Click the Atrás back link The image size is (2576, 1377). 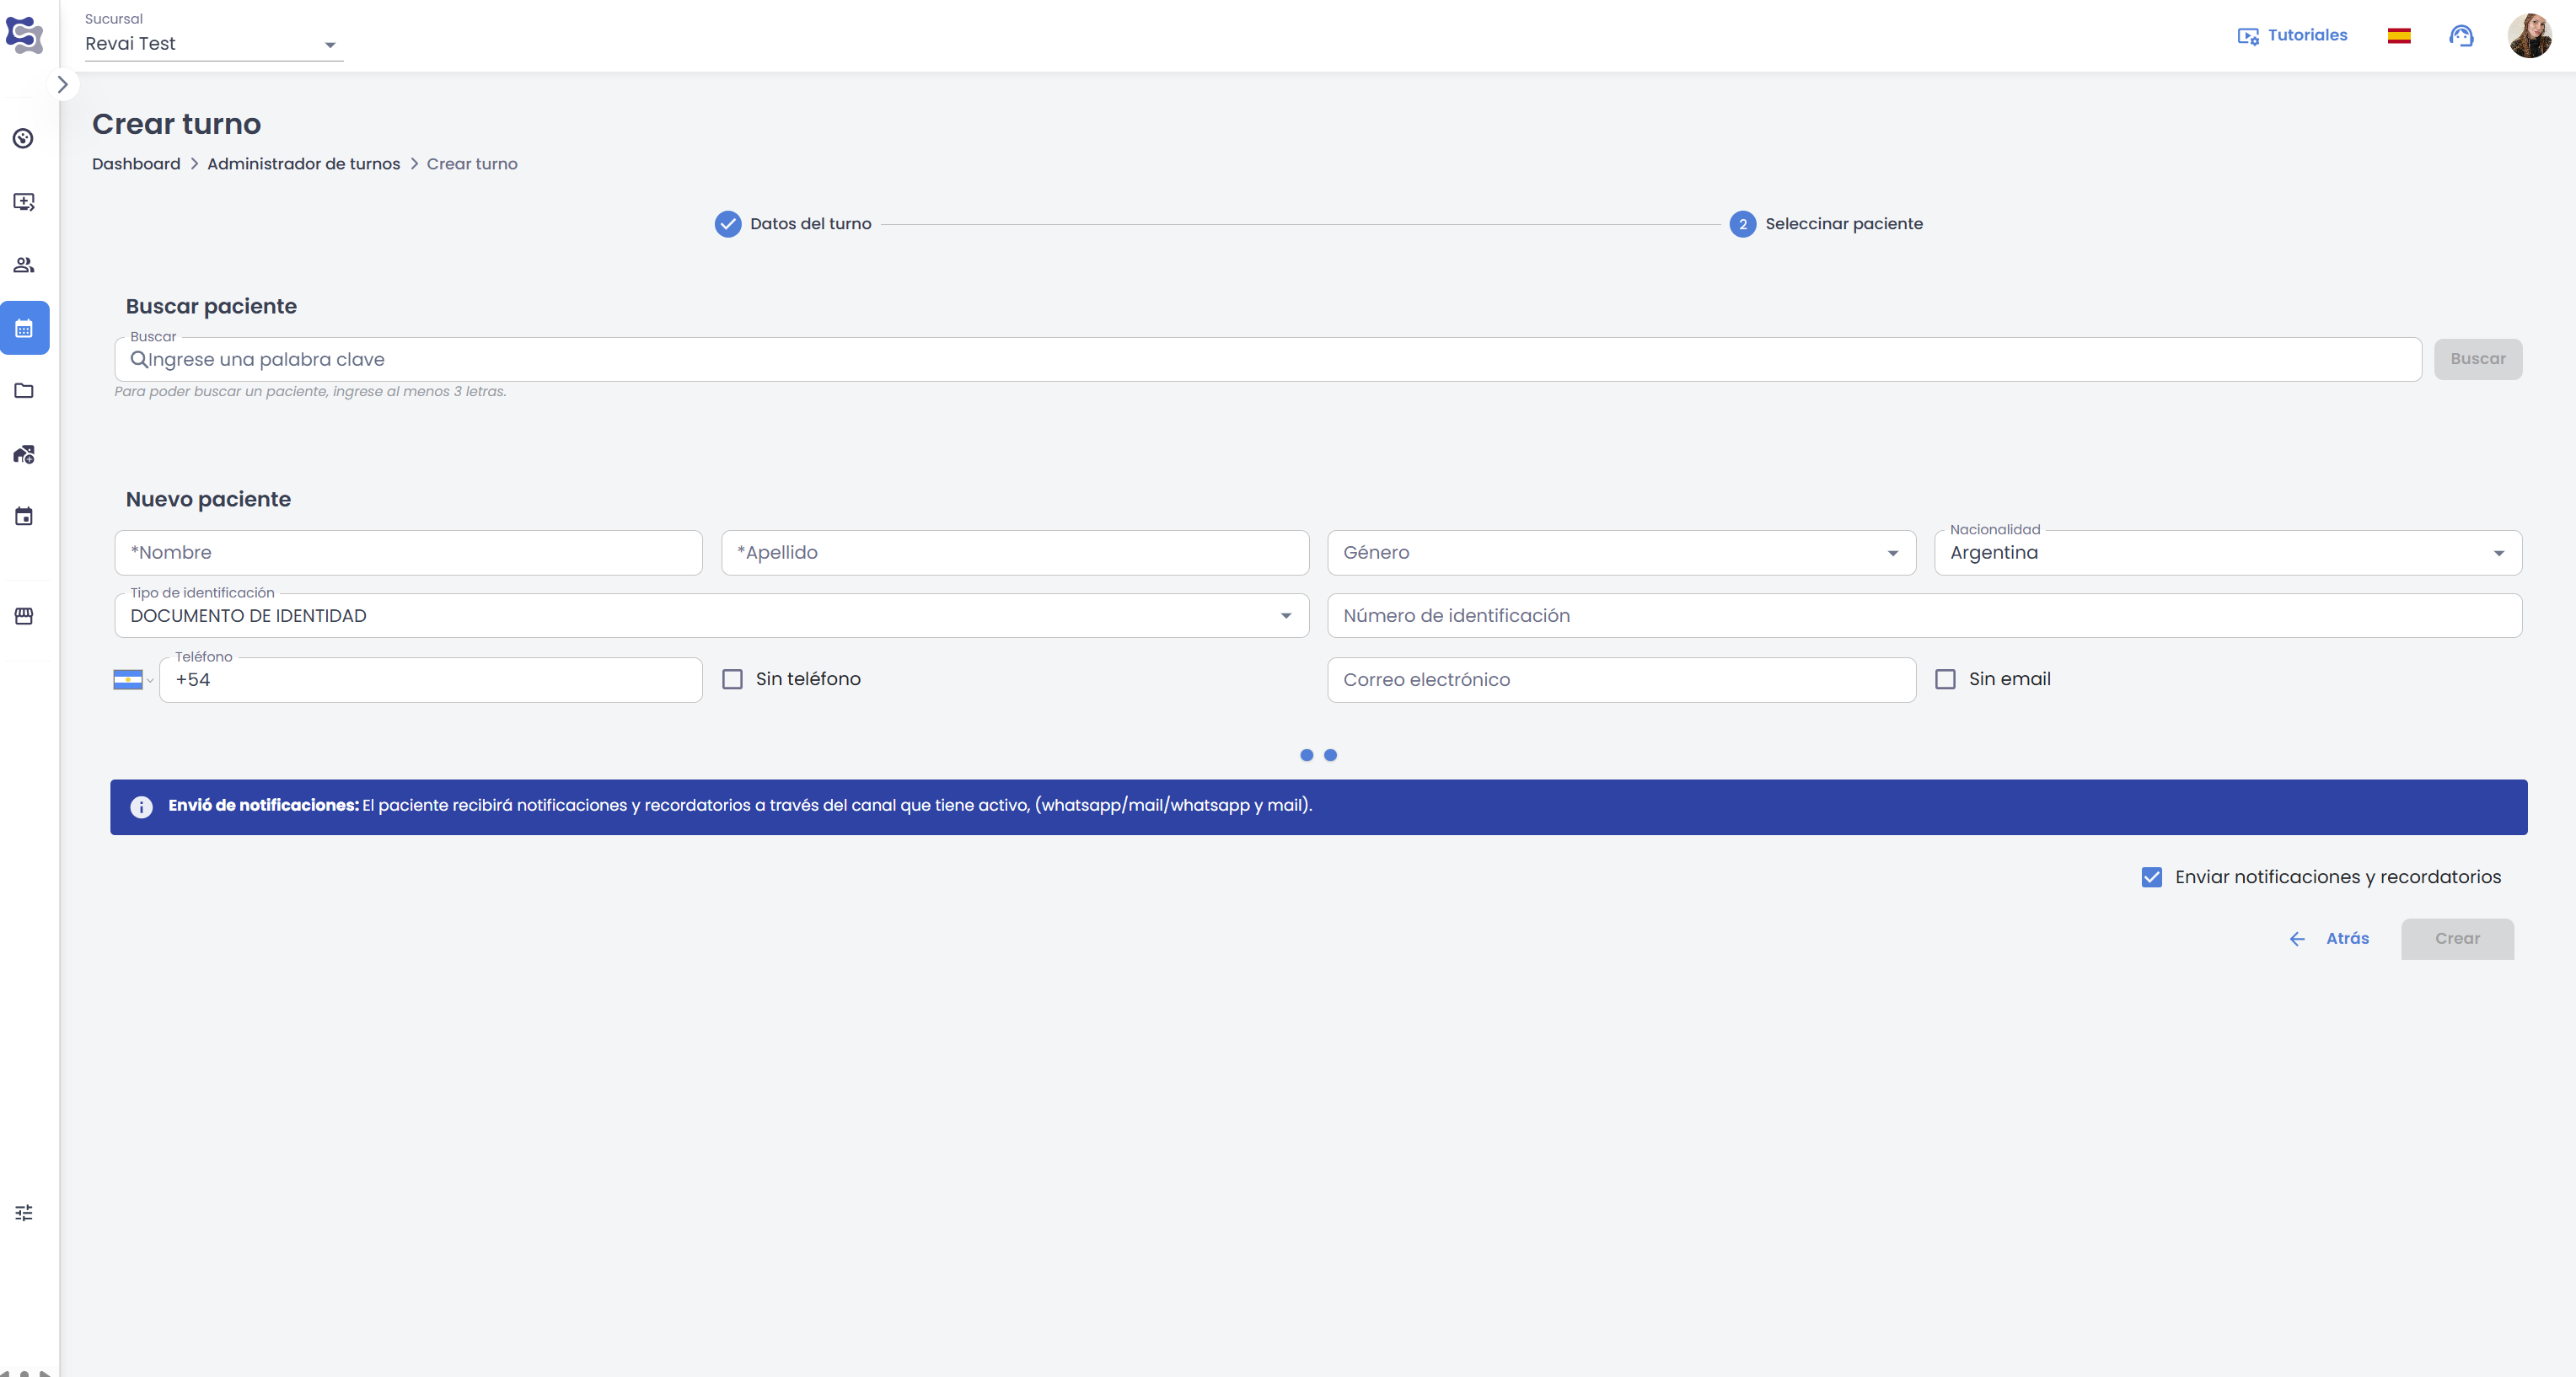[2330, 938]
